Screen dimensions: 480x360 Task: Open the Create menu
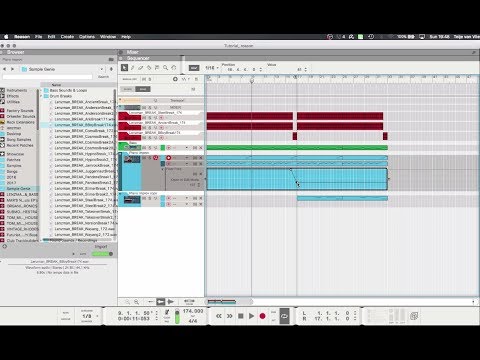67,37
